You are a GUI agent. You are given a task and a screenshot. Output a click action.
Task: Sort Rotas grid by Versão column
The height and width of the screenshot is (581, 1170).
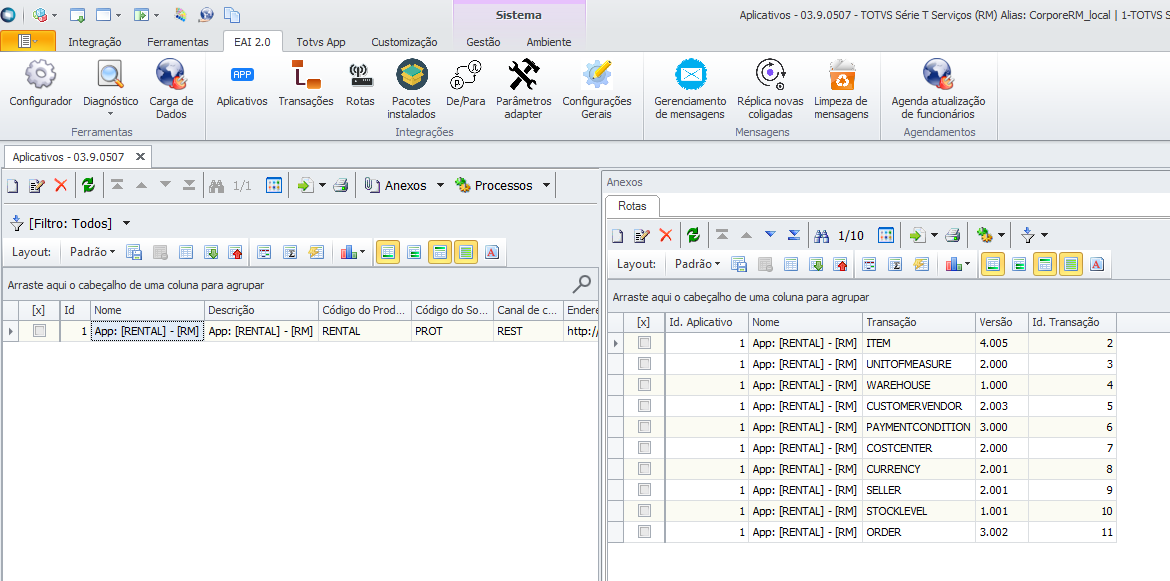click(1001, 322)
